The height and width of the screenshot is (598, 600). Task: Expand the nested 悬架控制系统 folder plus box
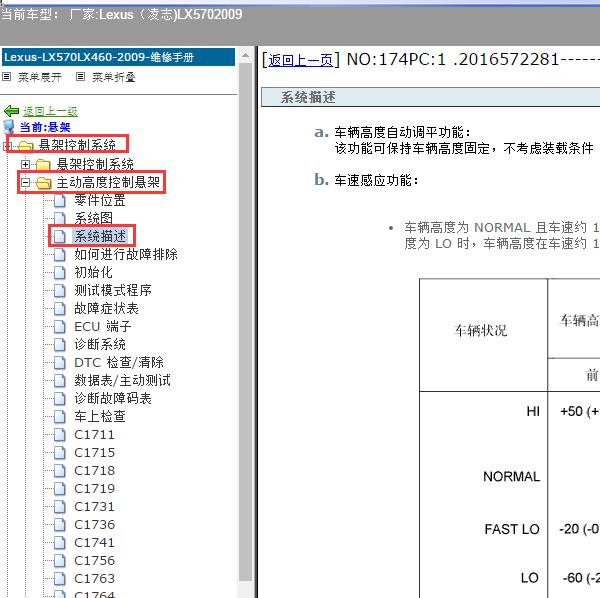[x=25, y=165]
